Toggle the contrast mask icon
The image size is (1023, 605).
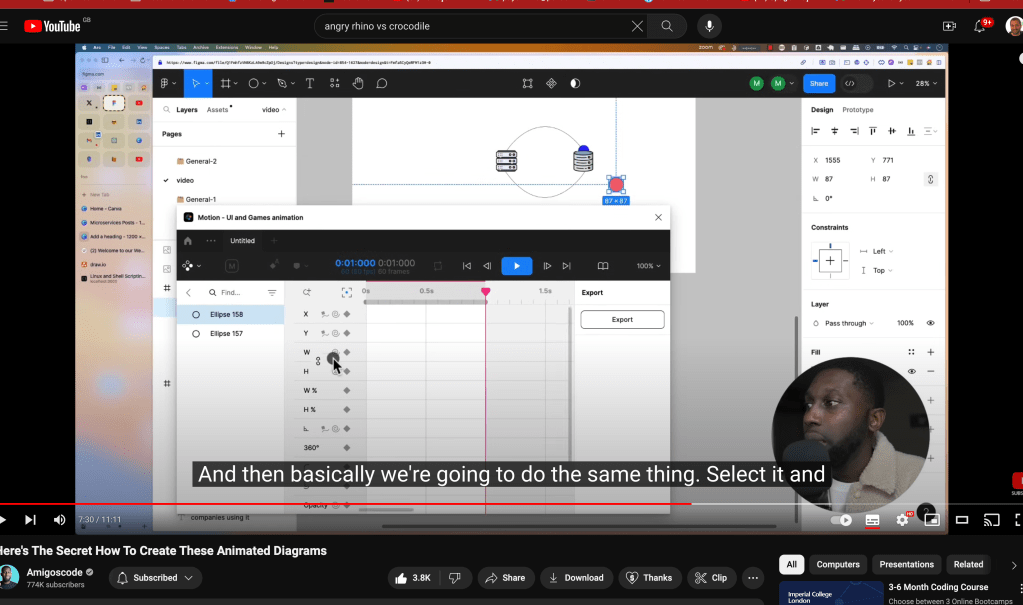point(575,84)
